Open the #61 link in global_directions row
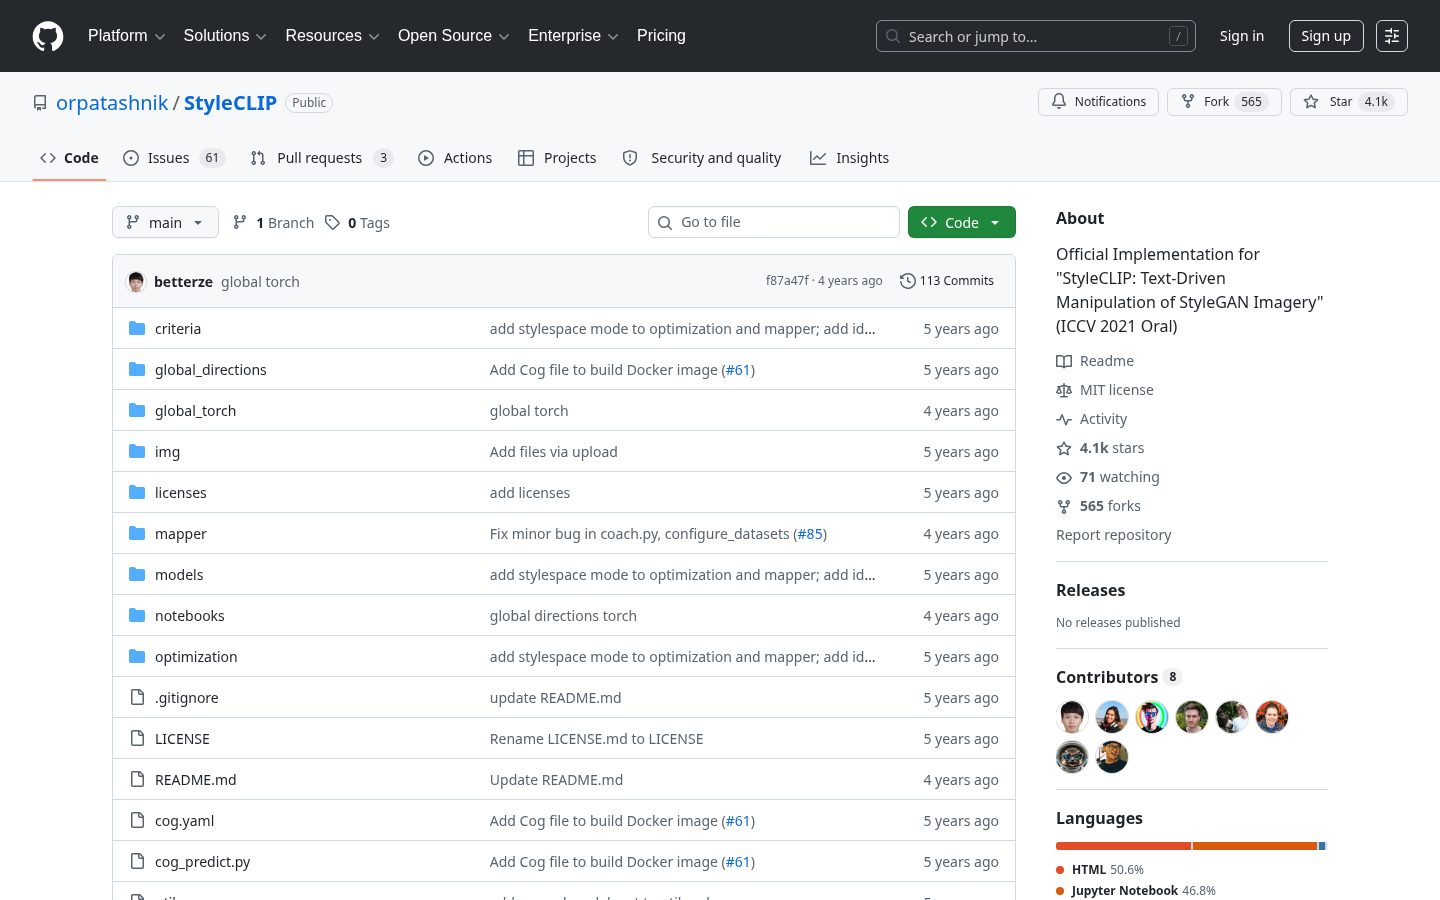The image size is (1440, 900). tap(738, 370)
